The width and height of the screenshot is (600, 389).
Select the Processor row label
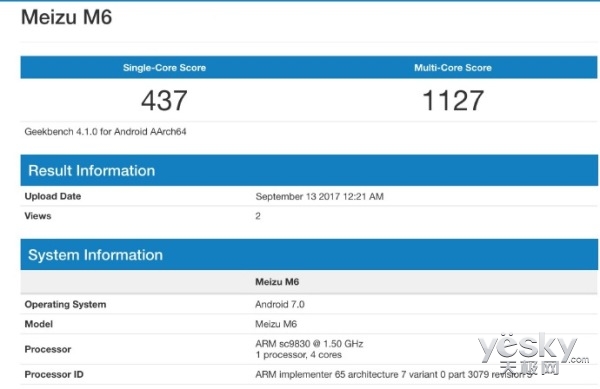tap(48, 349)
